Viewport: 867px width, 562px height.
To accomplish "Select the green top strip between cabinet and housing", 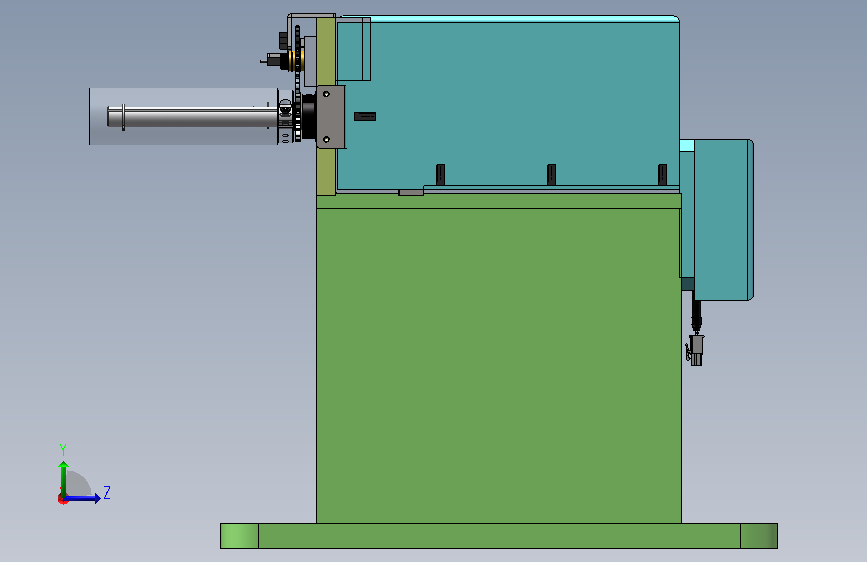I will 499,200.
